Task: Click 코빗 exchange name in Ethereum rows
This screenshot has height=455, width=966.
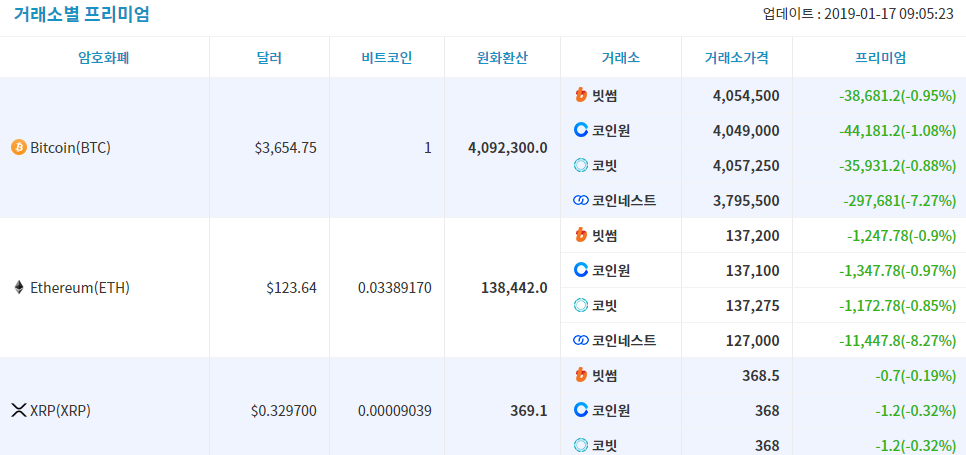Action: point(605,306)
